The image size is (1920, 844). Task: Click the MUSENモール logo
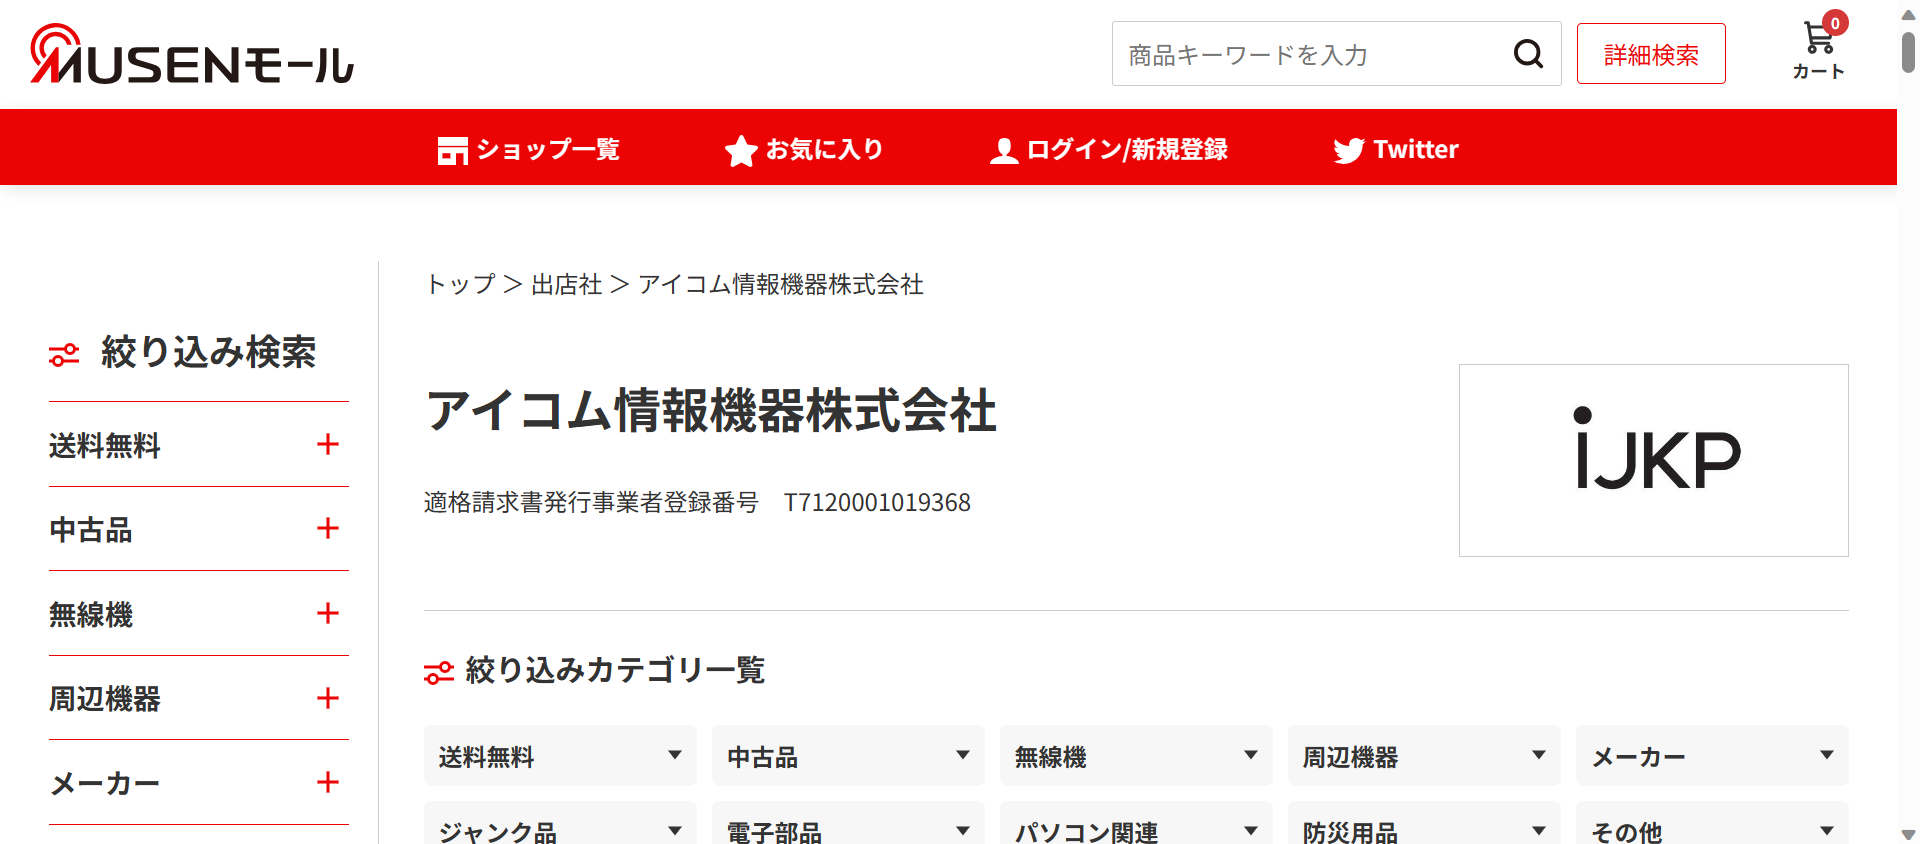(x=192, y=54)
